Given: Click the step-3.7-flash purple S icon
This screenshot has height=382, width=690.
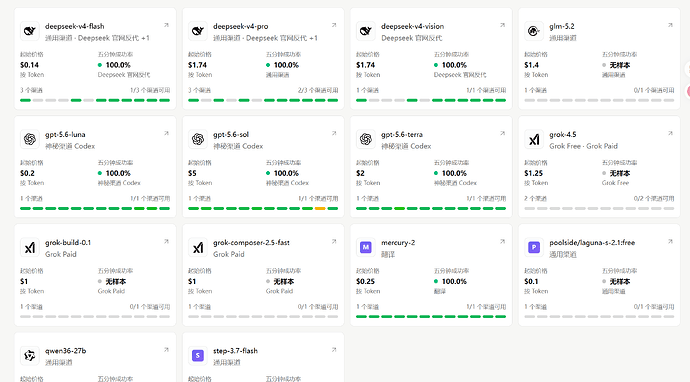Looking at the screenshot, I should [x=198, y=356].
